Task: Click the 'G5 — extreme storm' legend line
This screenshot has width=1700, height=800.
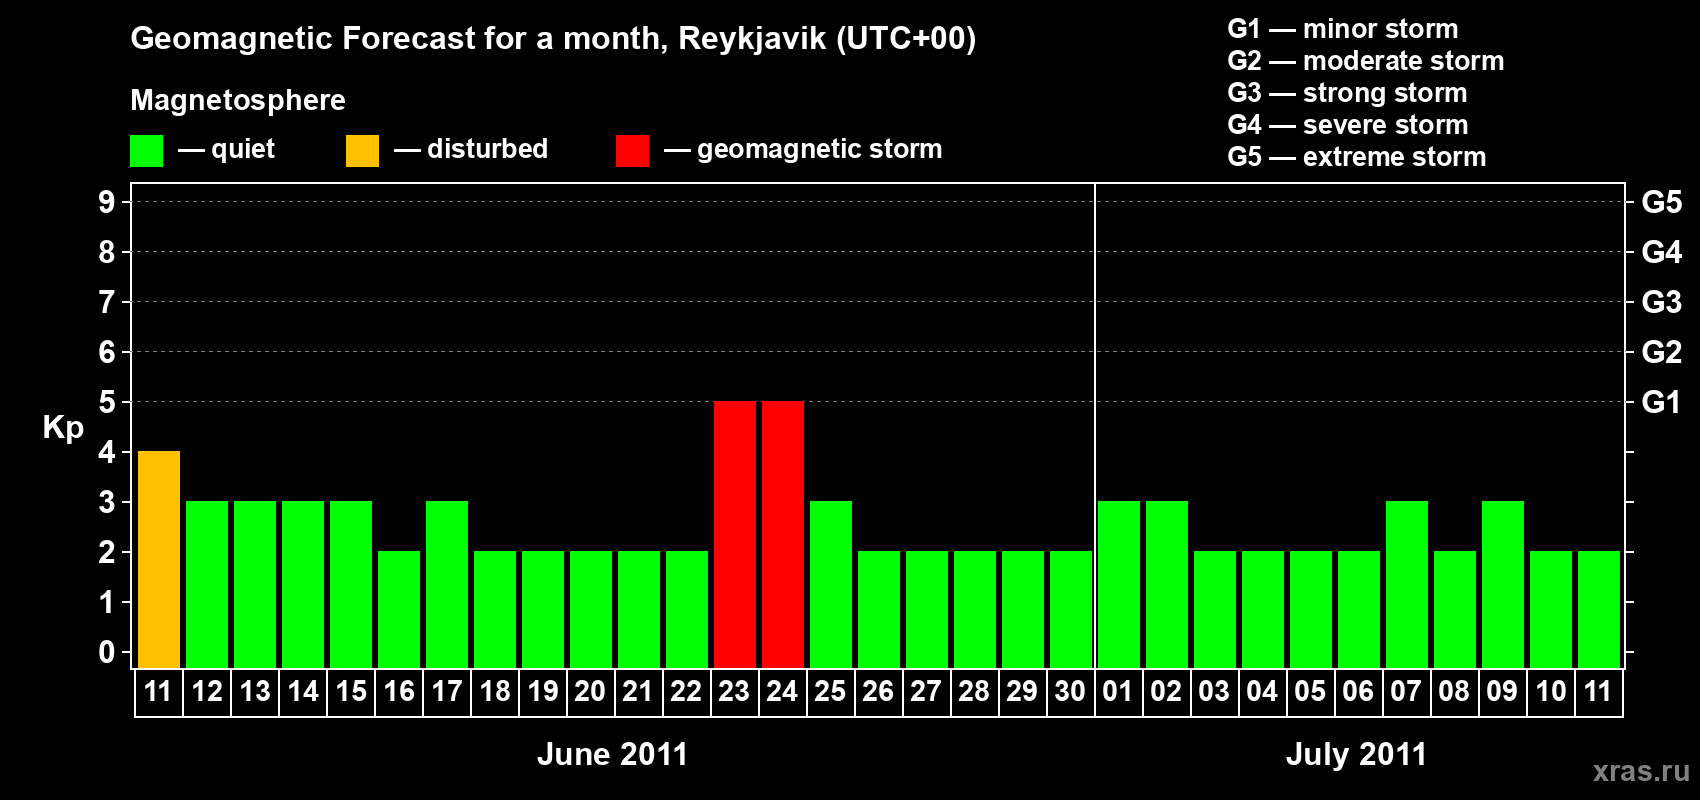Action: point(1357,157)
